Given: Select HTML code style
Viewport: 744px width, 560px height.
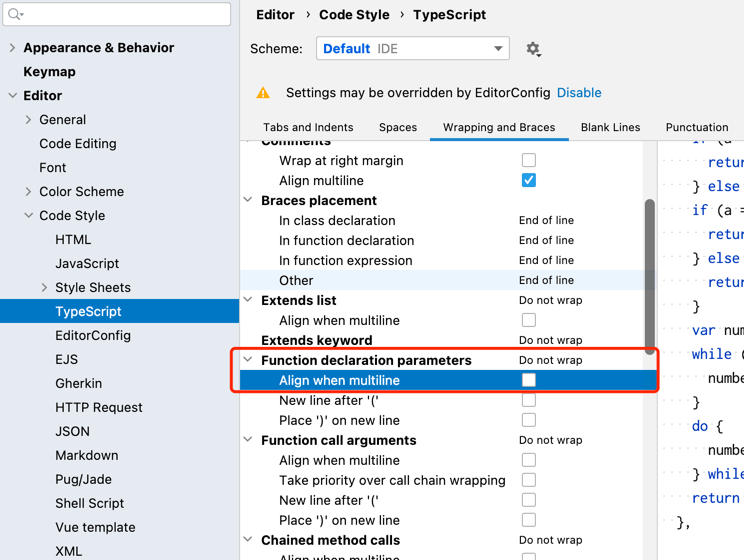Looking at the screenshot, I should pyautogui.click(x=73, y=240).
